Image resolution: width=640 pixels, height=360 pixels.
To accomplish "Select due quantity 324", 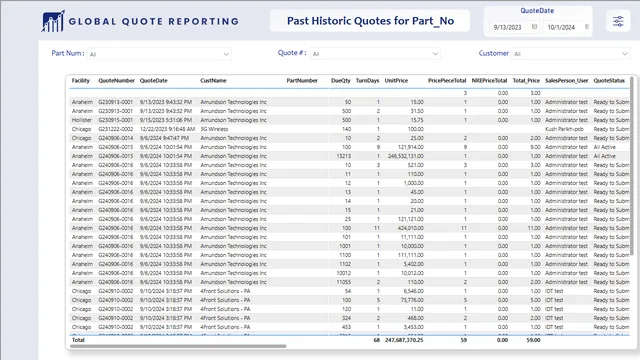I will [347, 318].
